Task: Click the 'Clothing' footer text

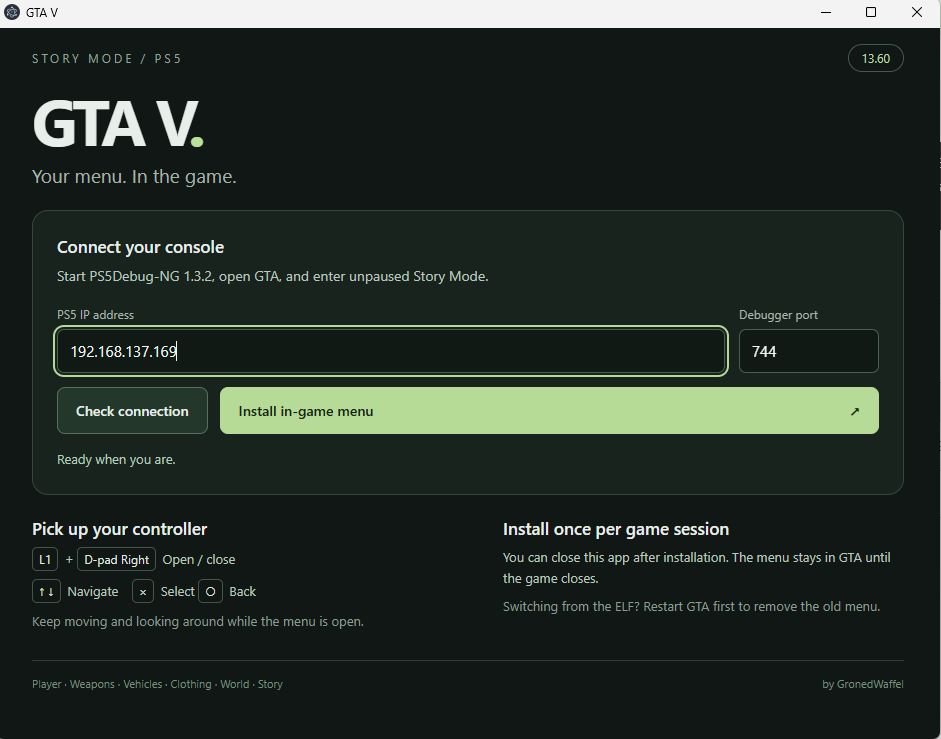Action: coord(191,684)
